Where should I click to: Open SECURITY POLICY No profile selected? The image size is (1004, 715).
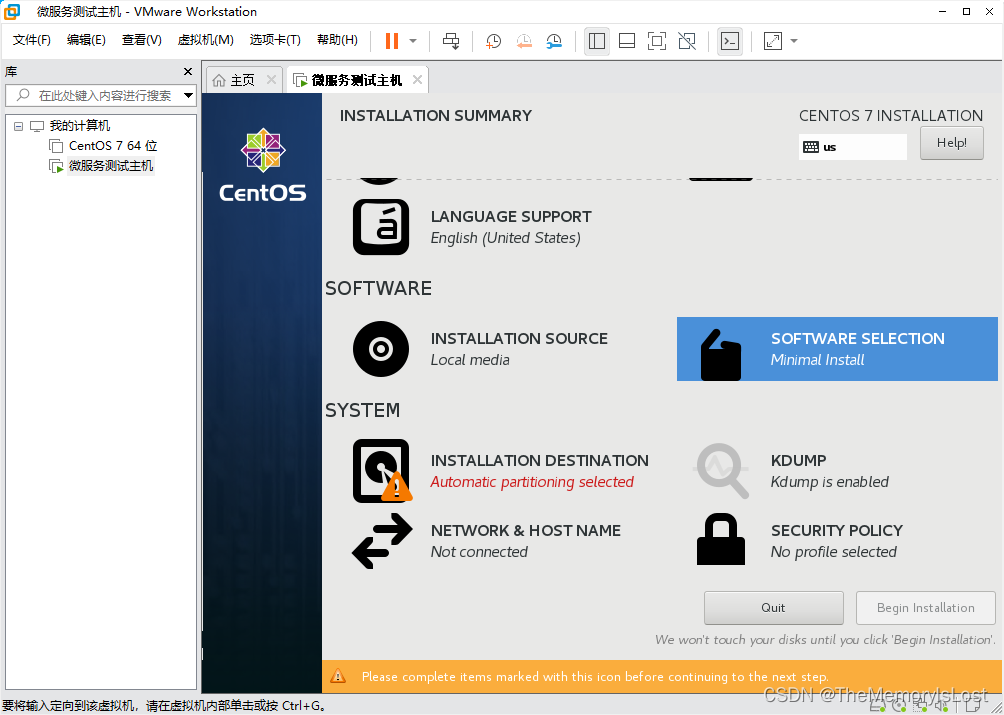point(837,541)
